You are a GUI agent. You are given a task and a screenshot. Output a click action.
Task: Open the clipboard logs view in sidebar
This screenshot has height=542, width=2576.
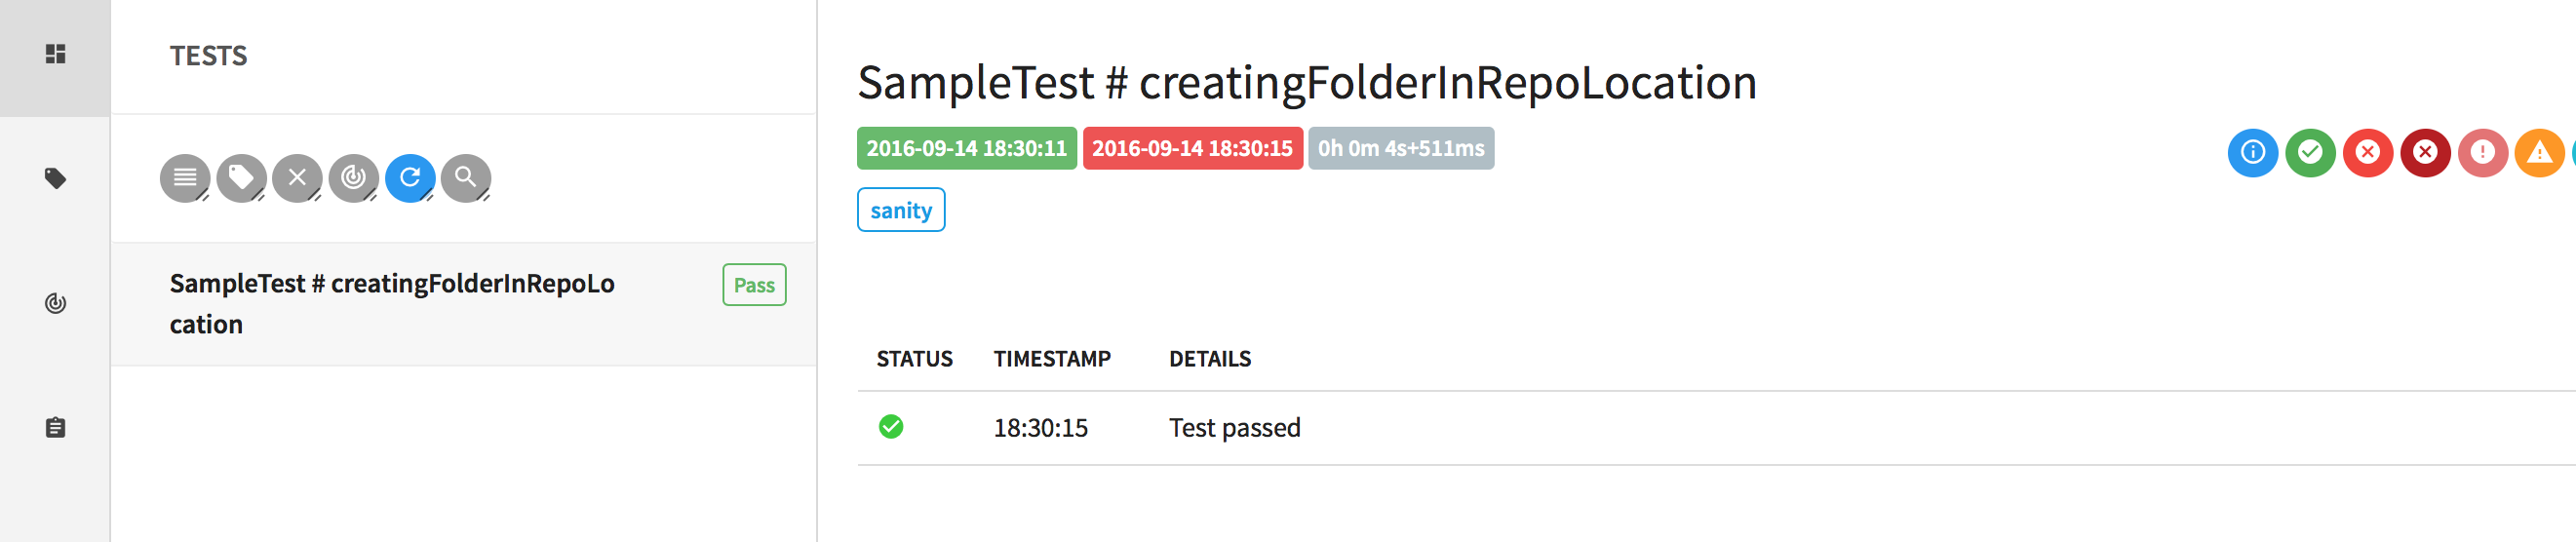click(x=55, y=427)
